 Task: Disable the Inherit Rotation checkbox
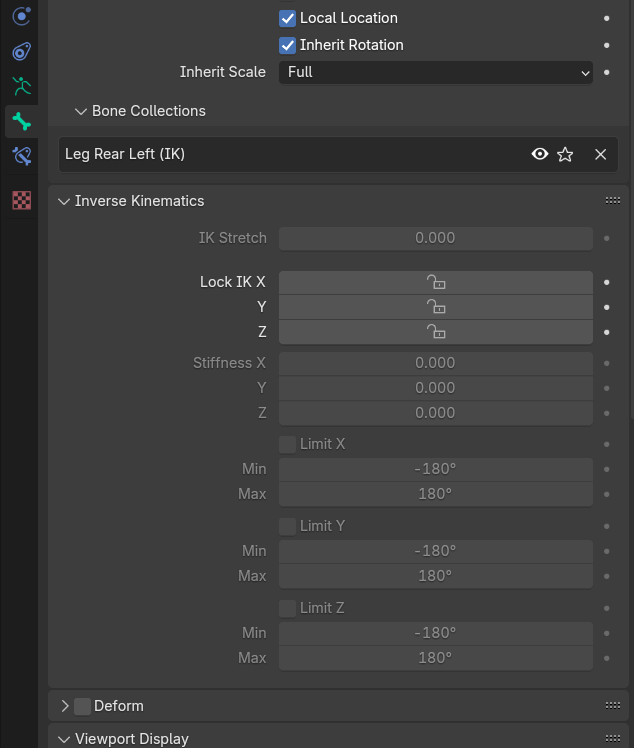[x=288, y=45]
